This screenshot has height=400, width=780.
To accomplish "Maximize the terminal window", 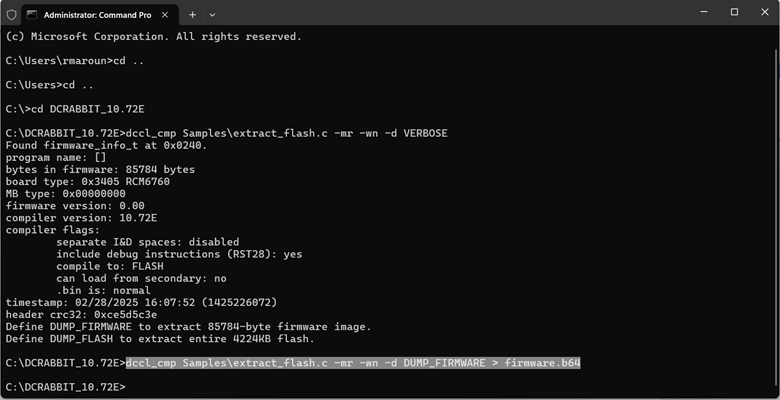I will [x=734, y=12].
